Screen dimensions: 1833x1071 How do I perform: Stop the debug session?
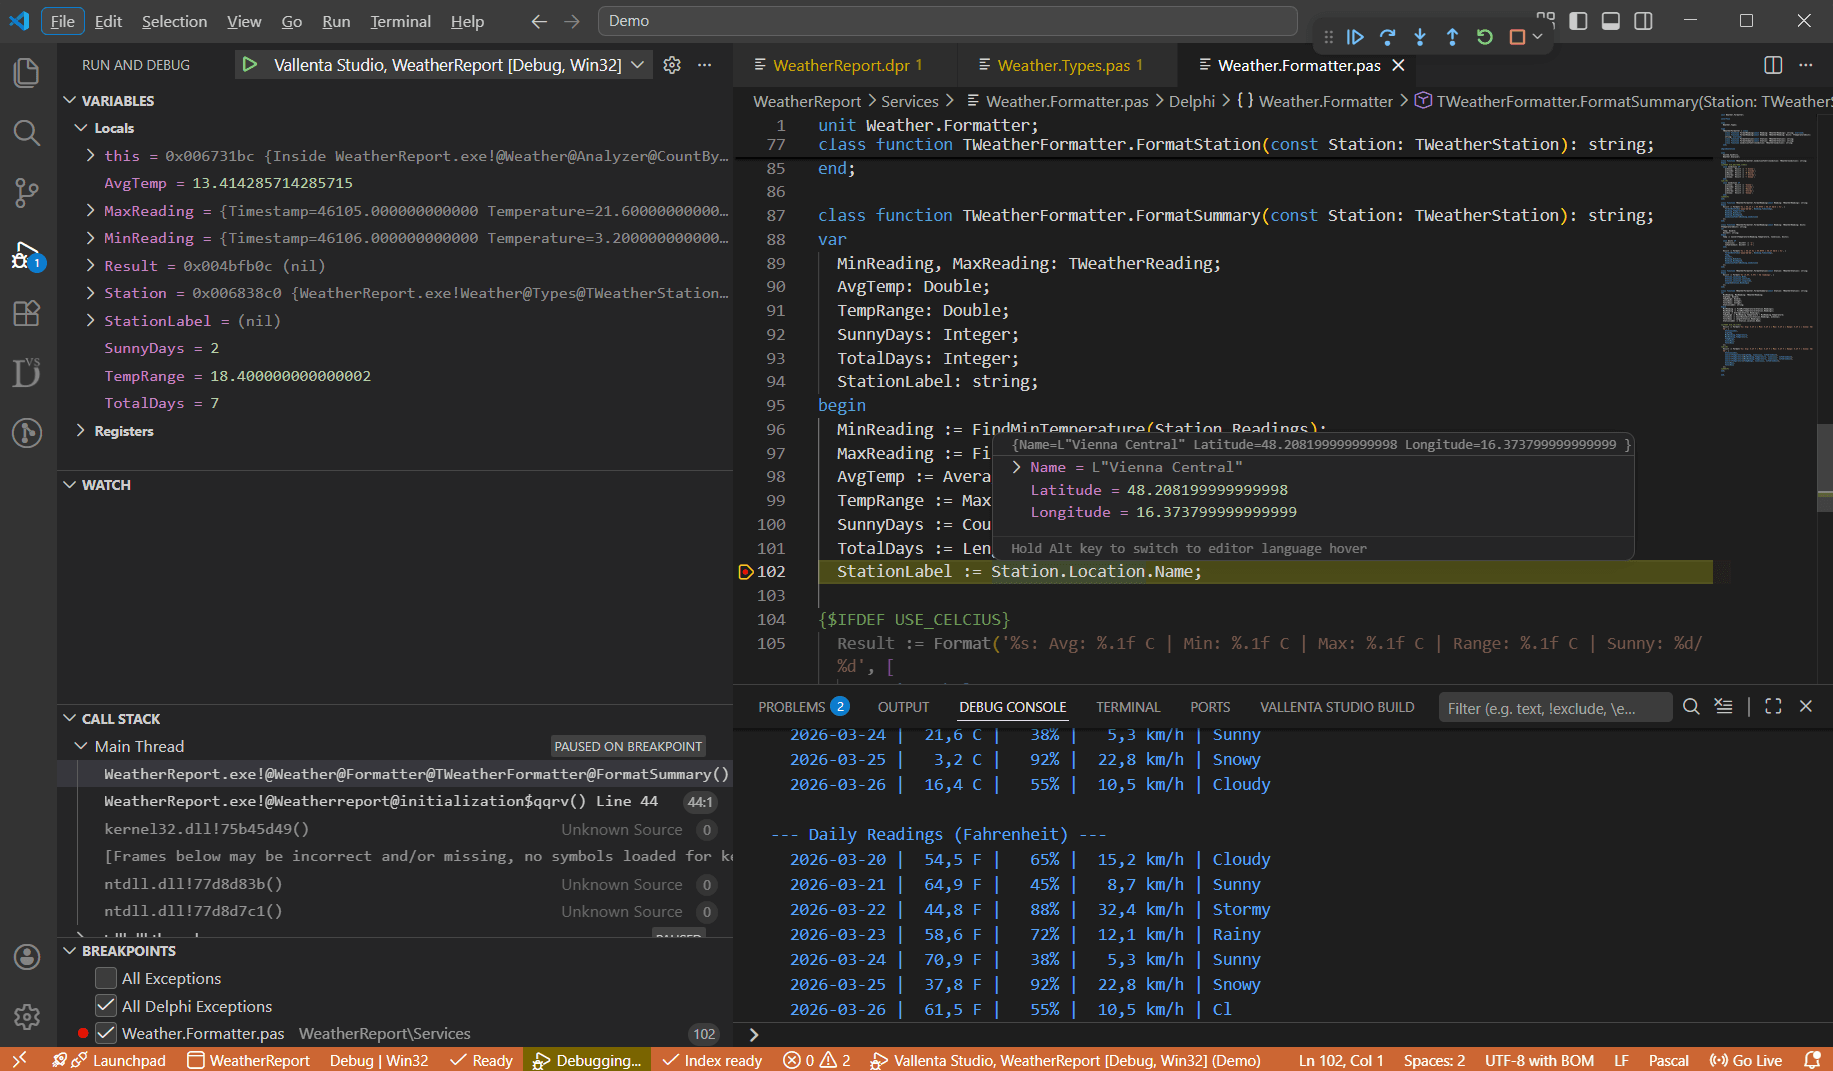[x=1517, y=37]
